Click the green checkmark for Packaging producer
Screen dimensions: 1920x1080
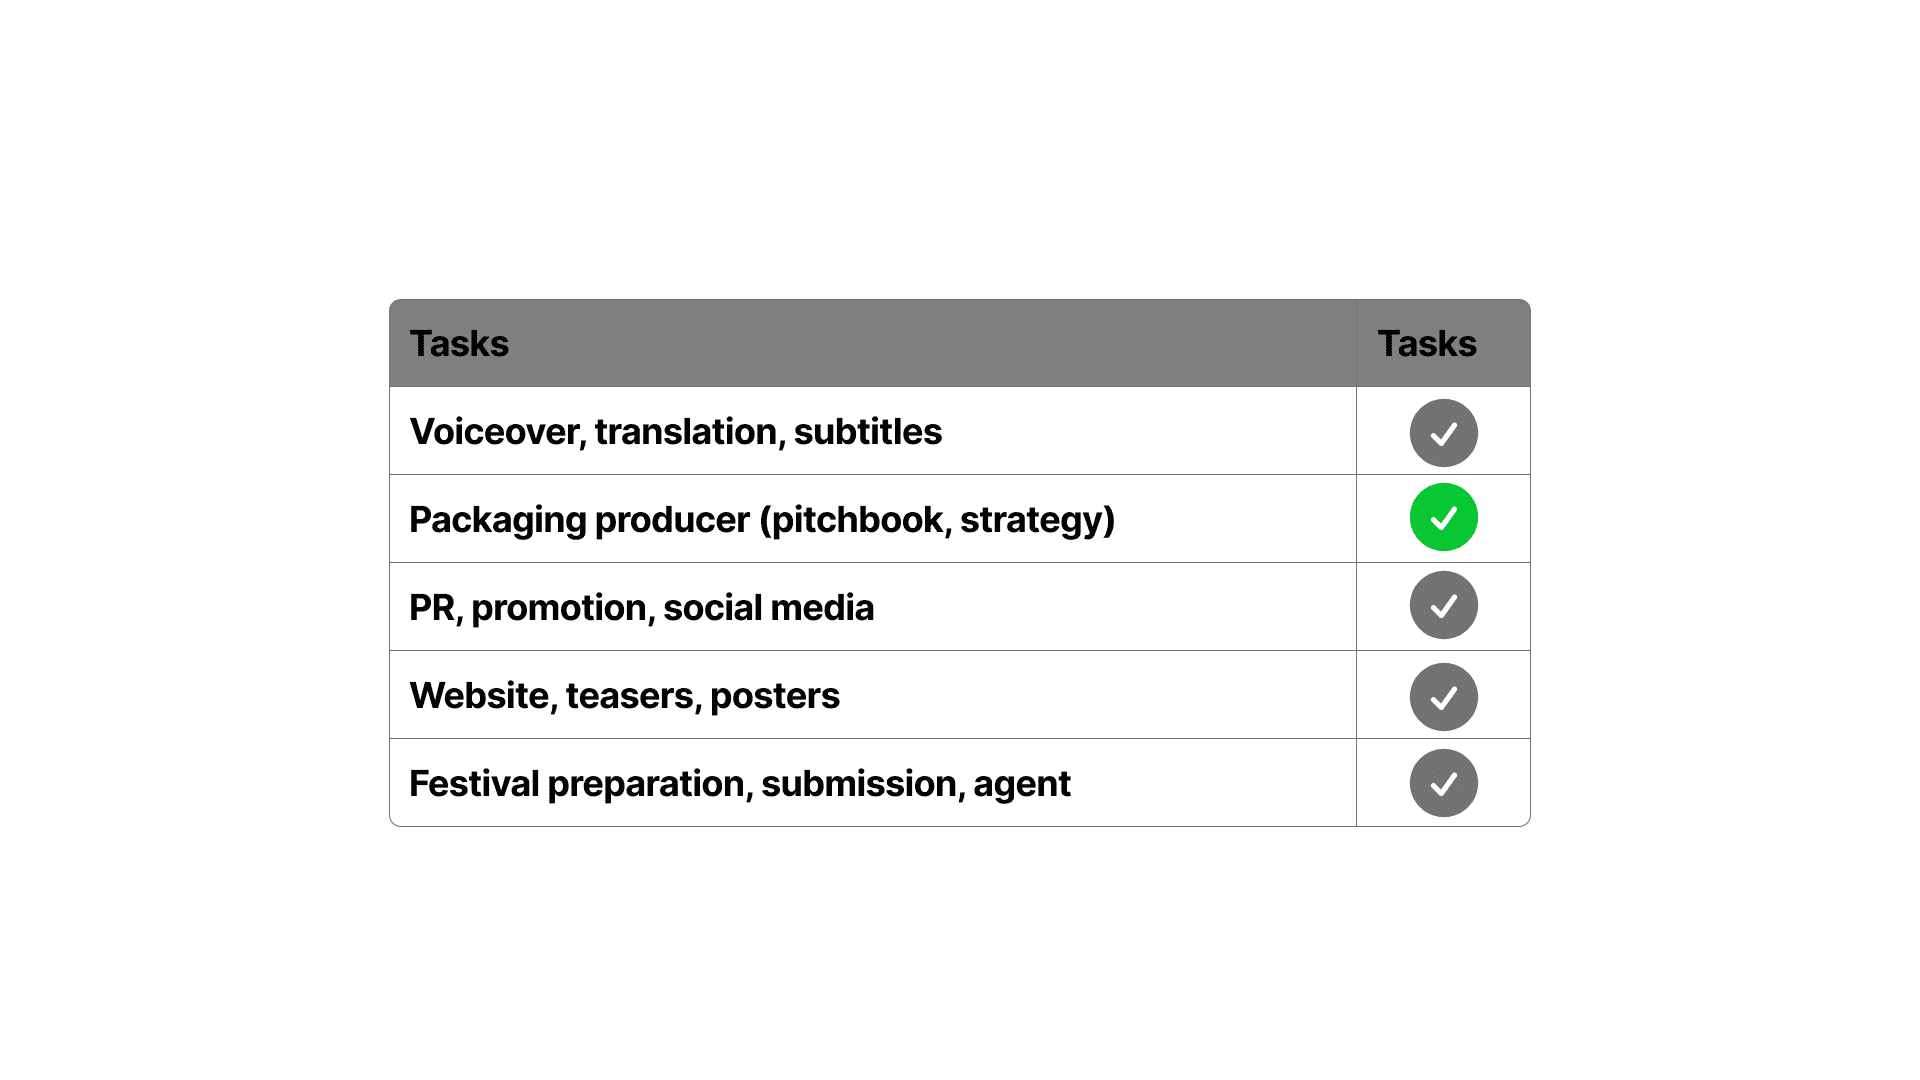point(1443,517)
